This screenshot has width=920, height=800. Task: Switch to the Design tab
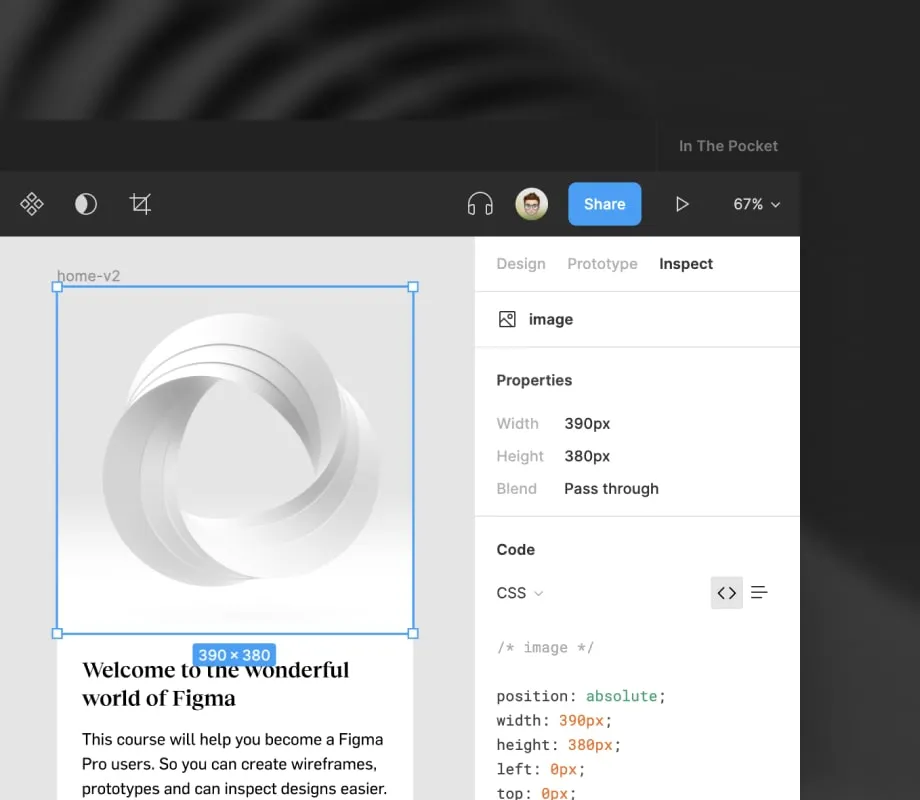point(521,264)
